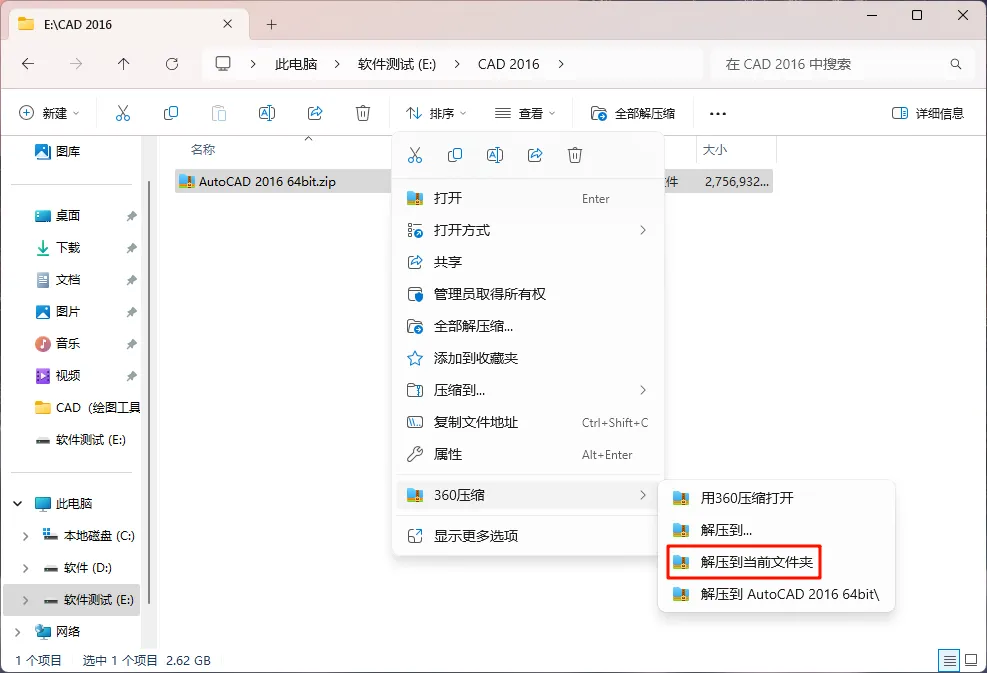The height and width of the screenshot is (673, 987).
Task: Click the Delete trash icon in the toolbar
Action: 363,113
